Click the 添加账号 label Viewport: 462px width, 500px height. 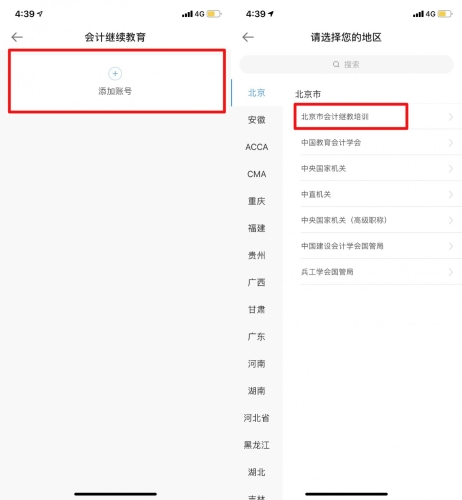pos(115,91)
